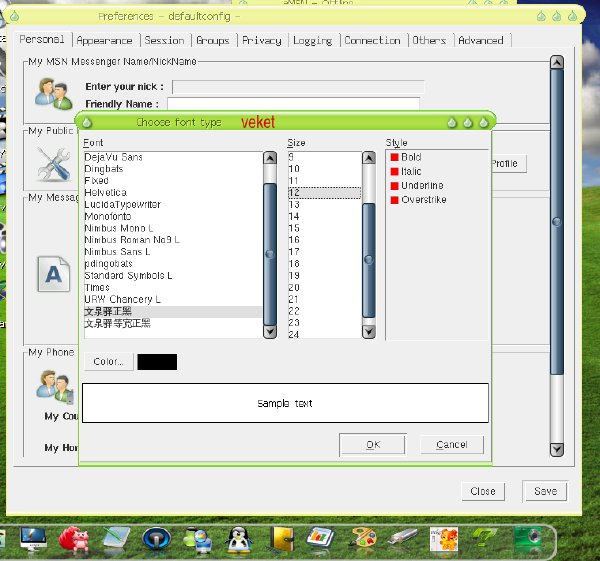Click the font list scroll down arrow
Screen dimensions: 600x561
270,331
